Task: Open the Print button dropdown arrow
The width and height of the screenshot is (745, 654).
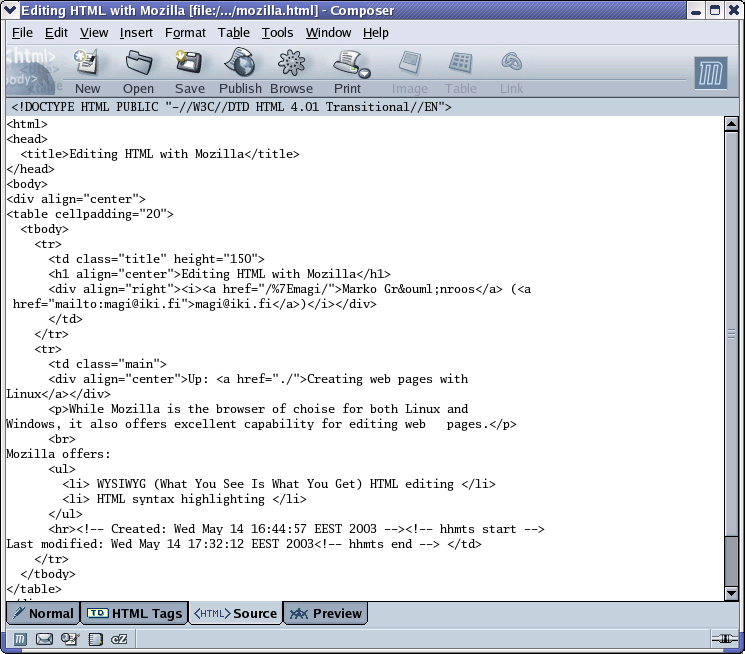Action: (365, 73)
